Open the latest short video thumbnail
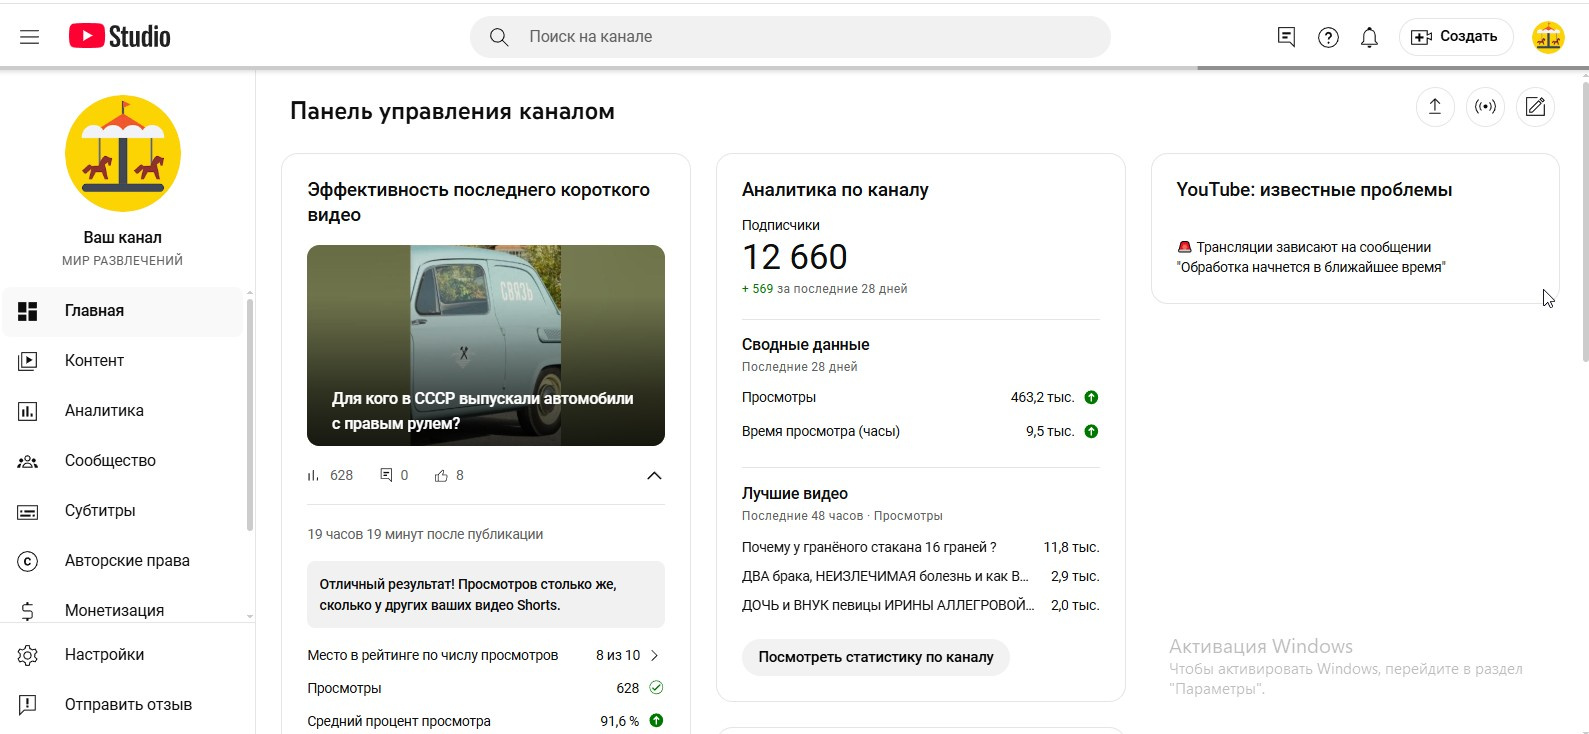This screenshot has height=734, width=1589. coord(486,345)
